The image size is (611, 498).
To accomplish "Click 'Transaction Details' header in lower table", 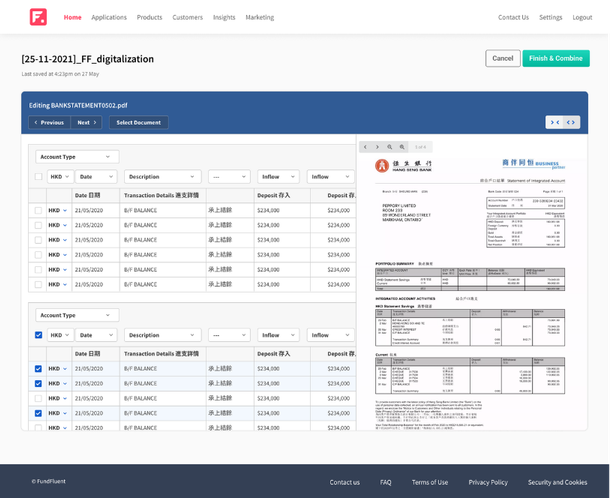I will click(161, 353).
